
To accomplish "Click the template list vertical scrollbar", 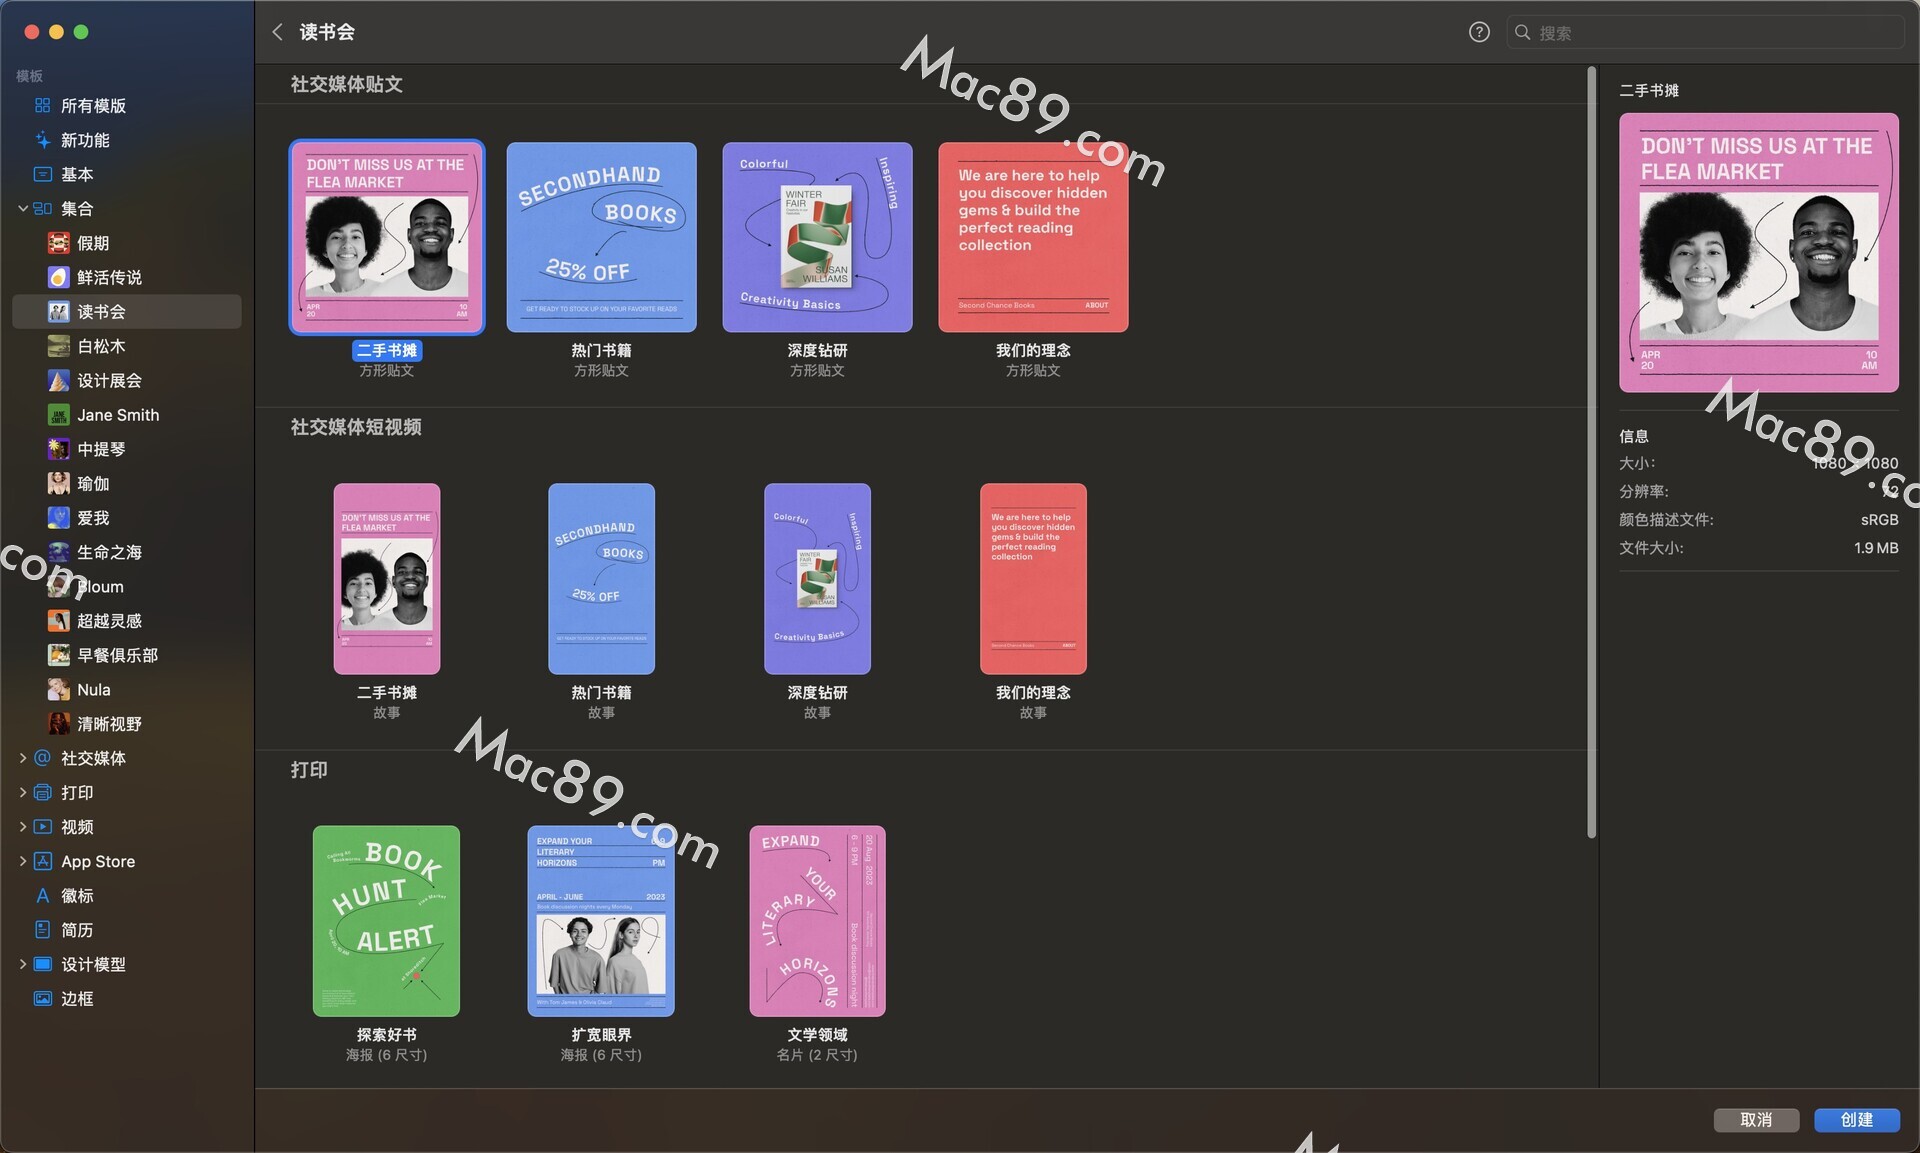I will pos(1591,450).
